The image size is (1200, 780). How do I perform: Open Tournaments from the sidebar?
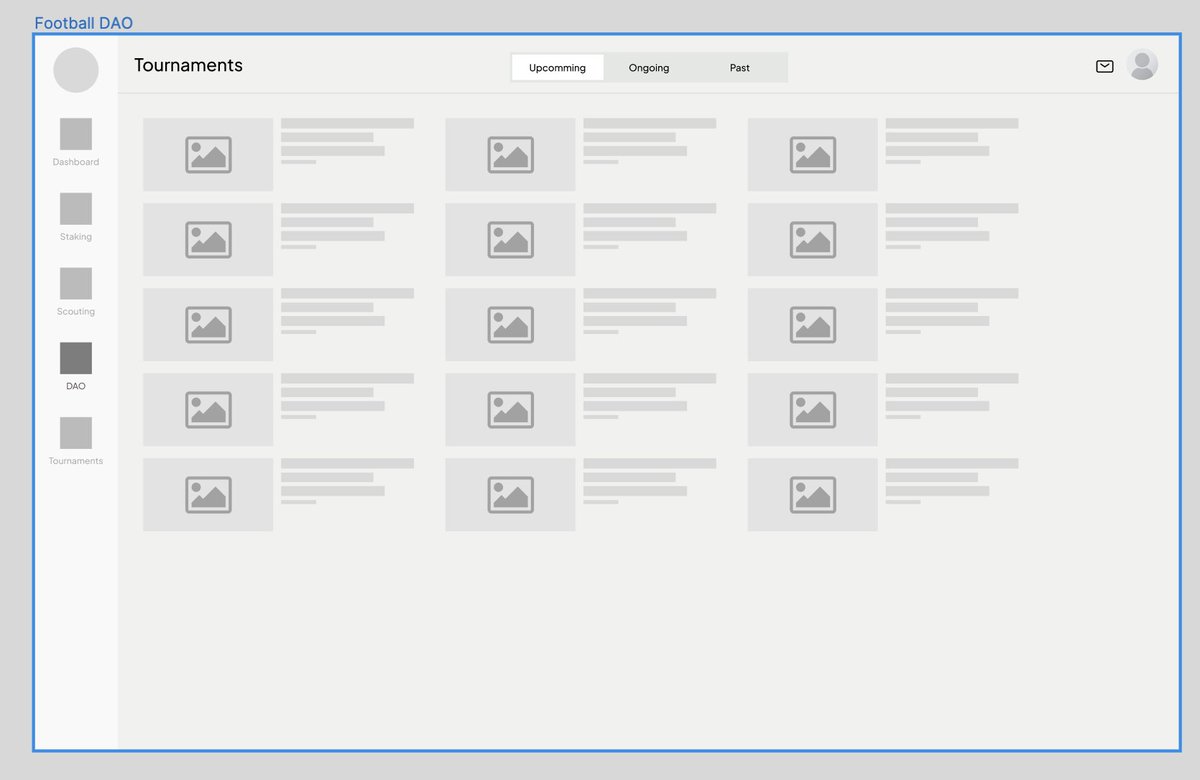(x=76, y=441)
